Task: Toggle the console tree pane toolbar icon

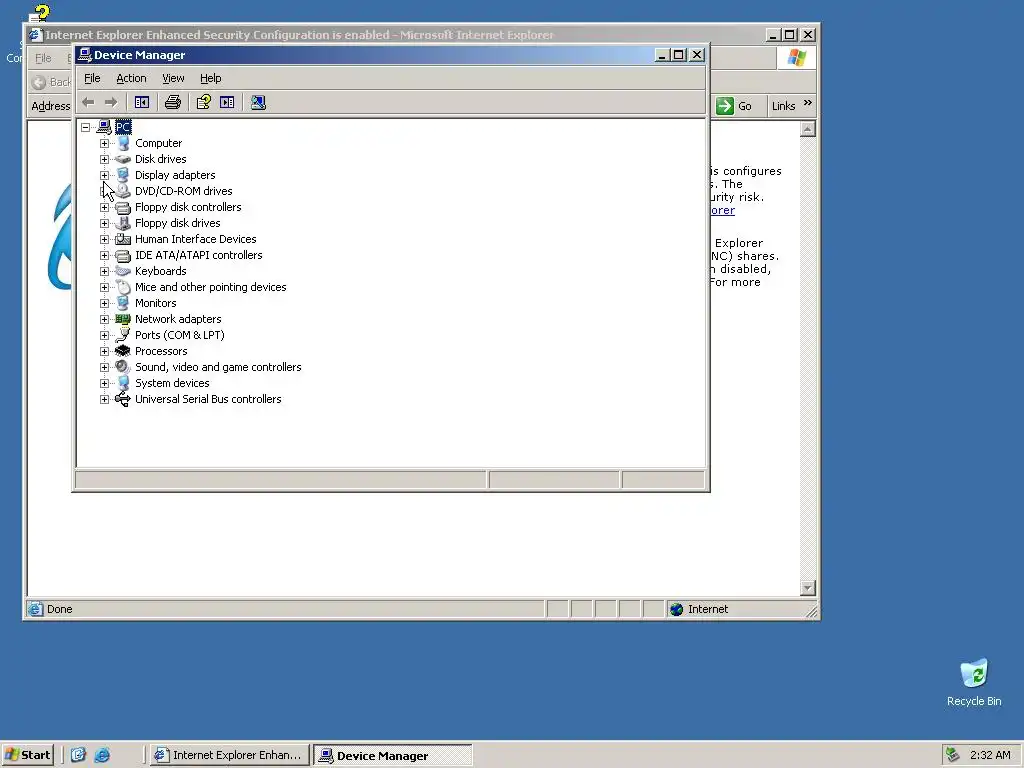Action: click(142, 103)
